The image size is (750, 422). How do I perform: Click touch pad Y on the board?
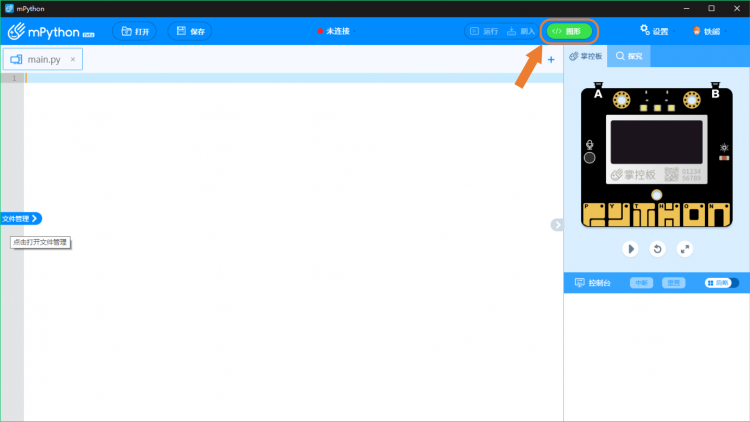click(618, 215)
